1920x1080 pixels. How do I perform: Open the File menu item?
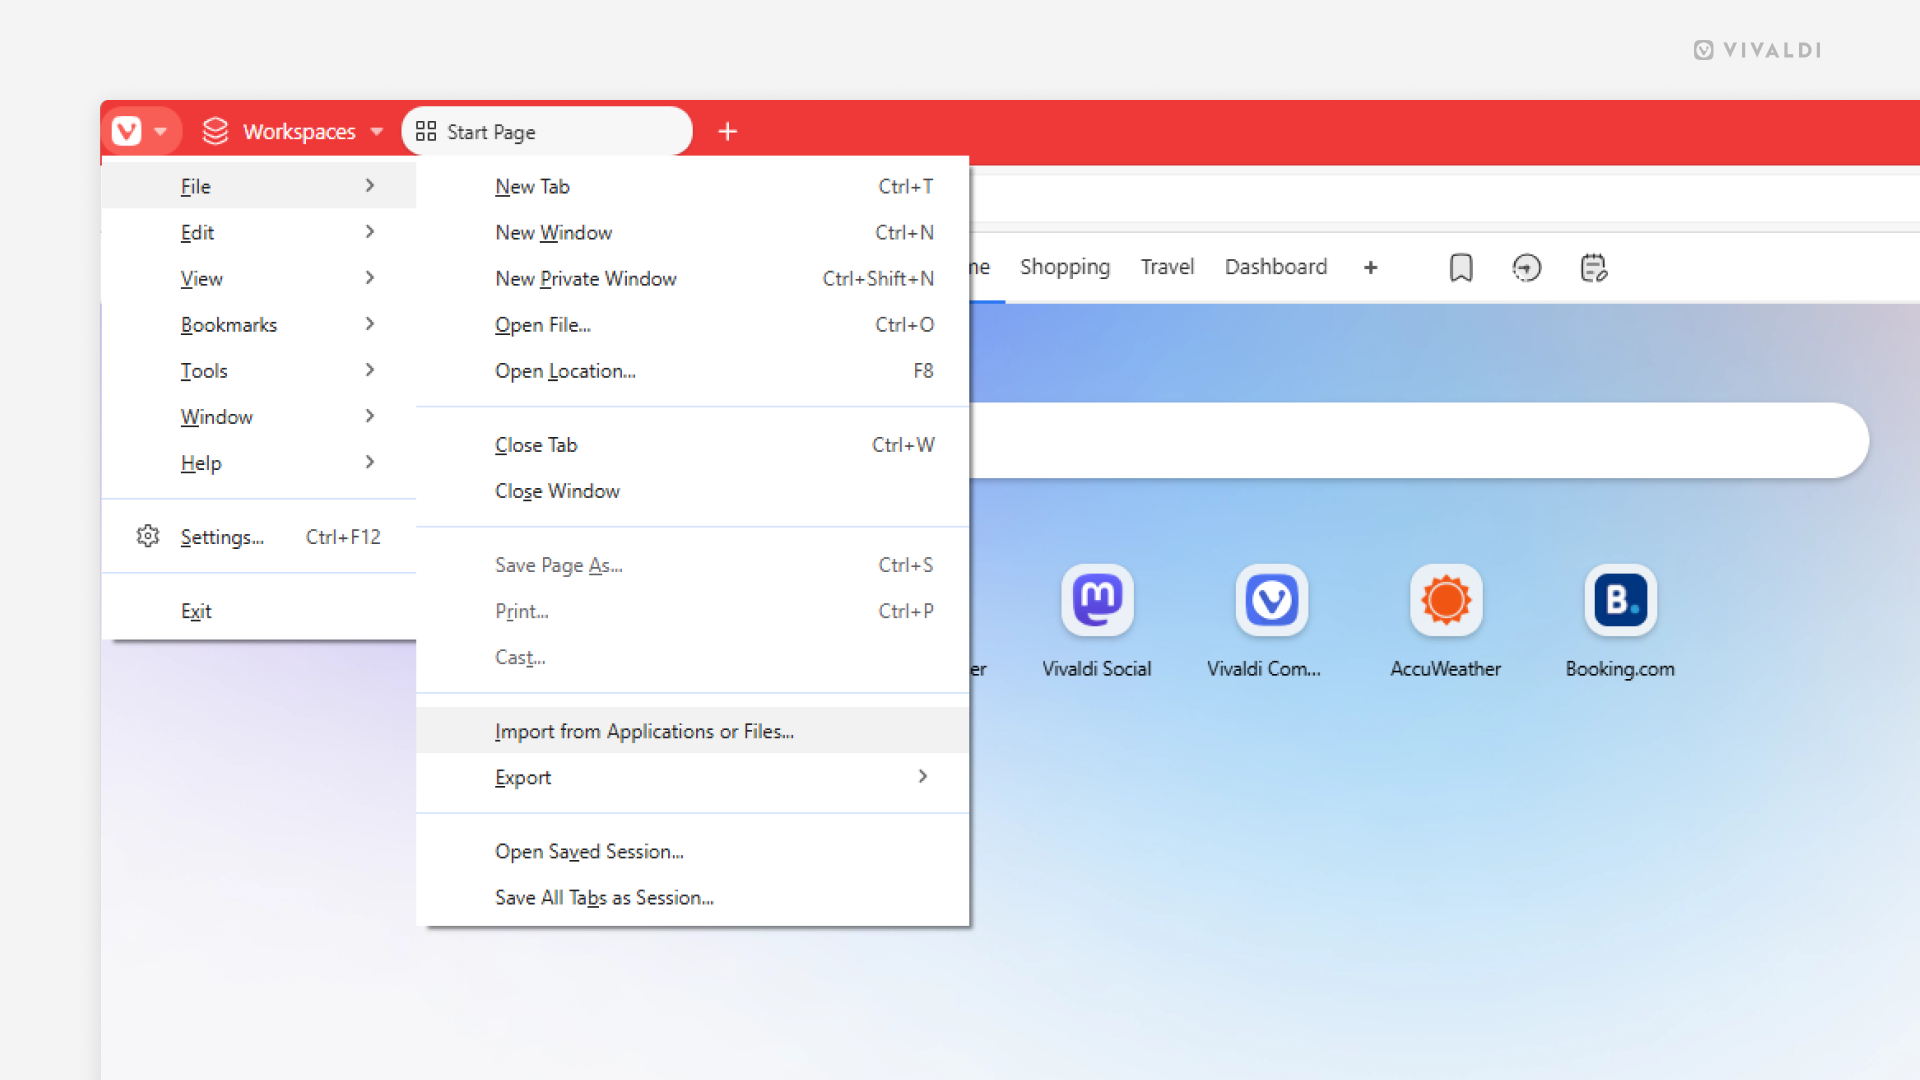pyautogui.click(x=259, y=186)
